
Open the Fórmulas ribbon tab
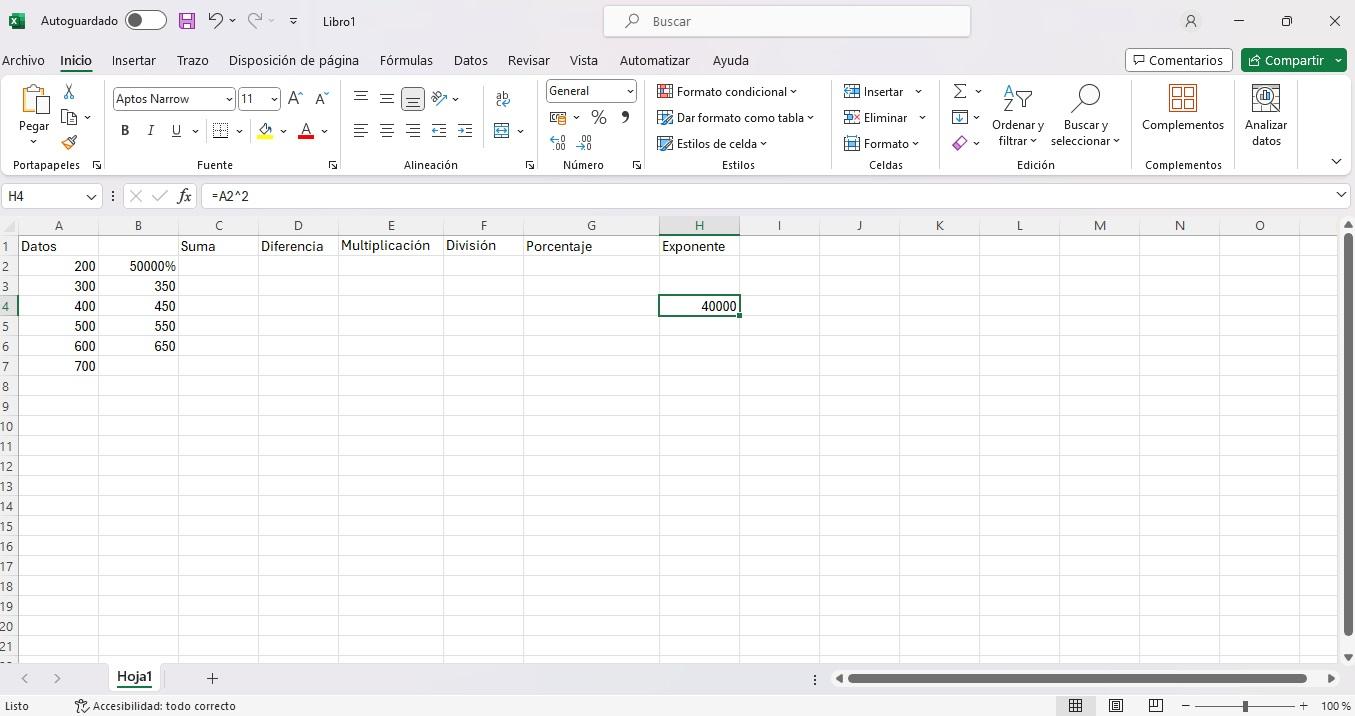tap(406, 60)
